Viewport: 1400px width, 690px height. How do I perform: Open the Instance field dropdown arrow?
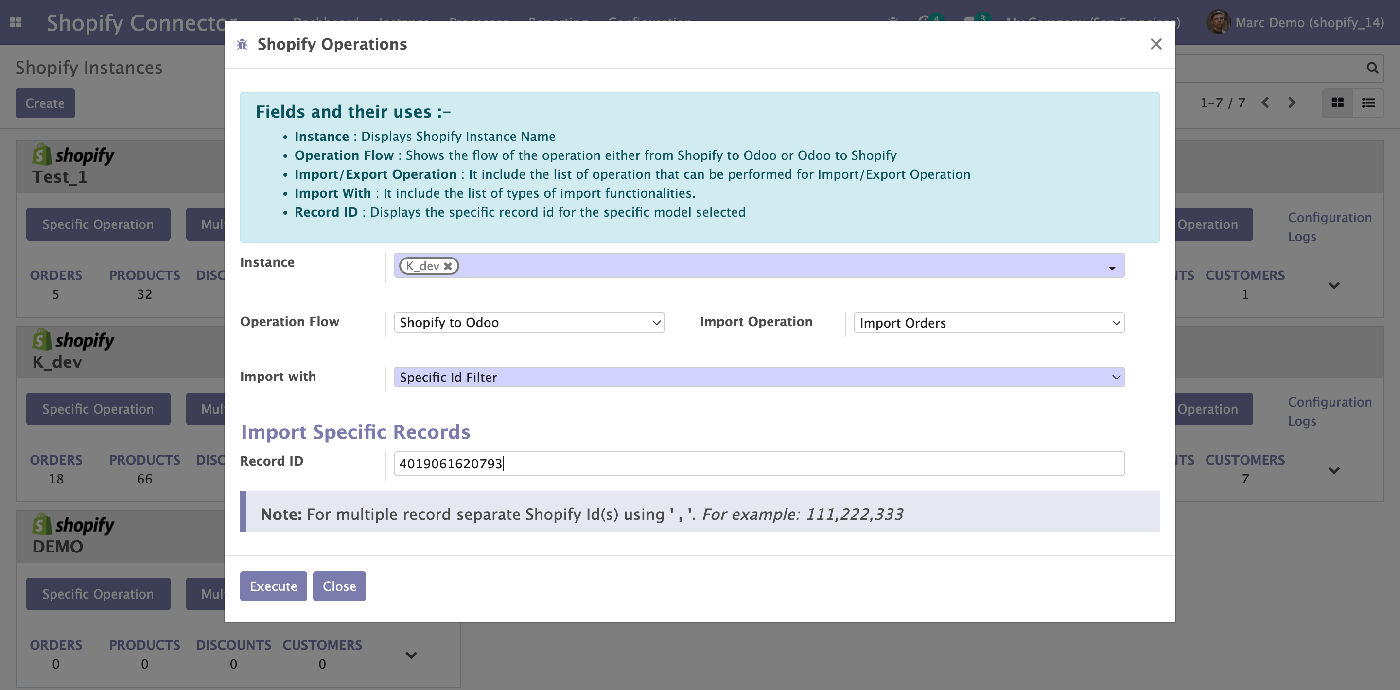pos(1112,267)
